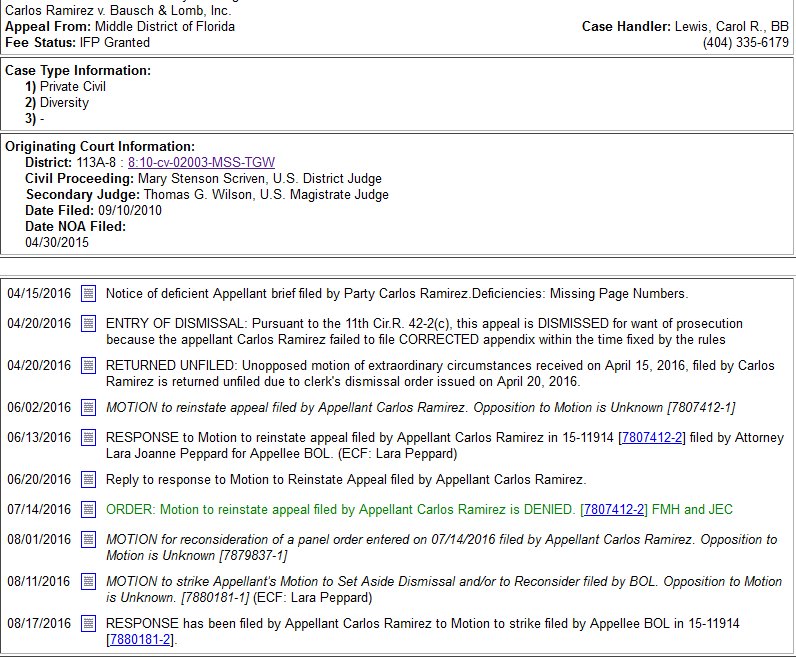The image size is (796, 659).
Task: Open document icon for 07/14/2016 ORDER entry
Action: coord(88,510)
